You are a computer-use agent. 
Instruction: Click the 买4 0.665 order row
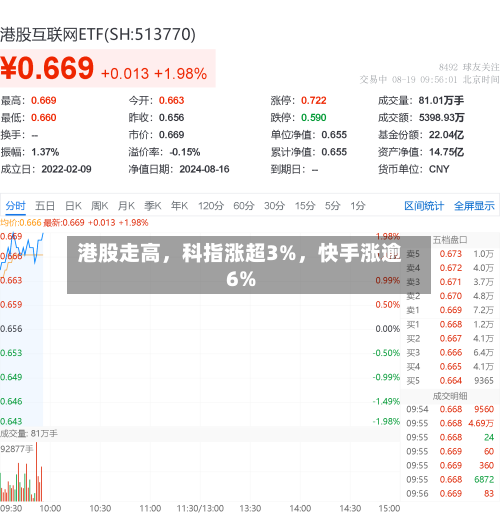pyautogui.click(x=450, y=367)
